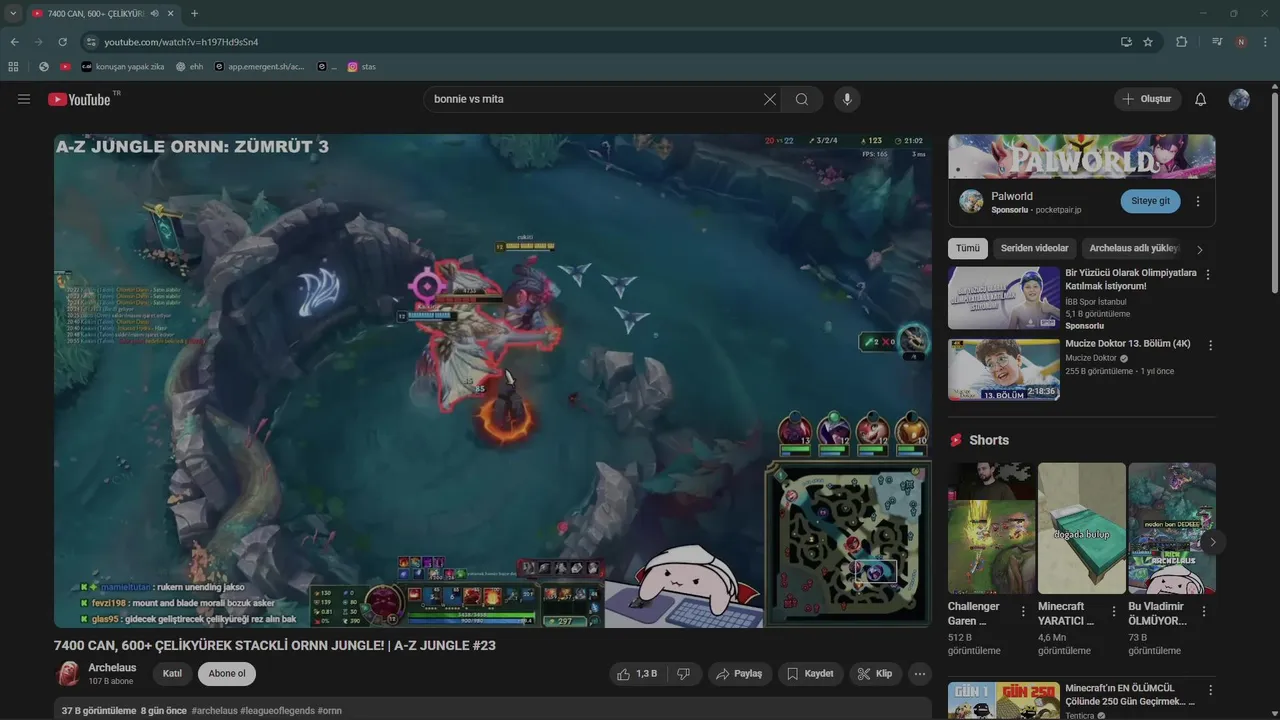
Task: Open the Minecraft YARATICI short thumbnail
Action: (1082, 528)
